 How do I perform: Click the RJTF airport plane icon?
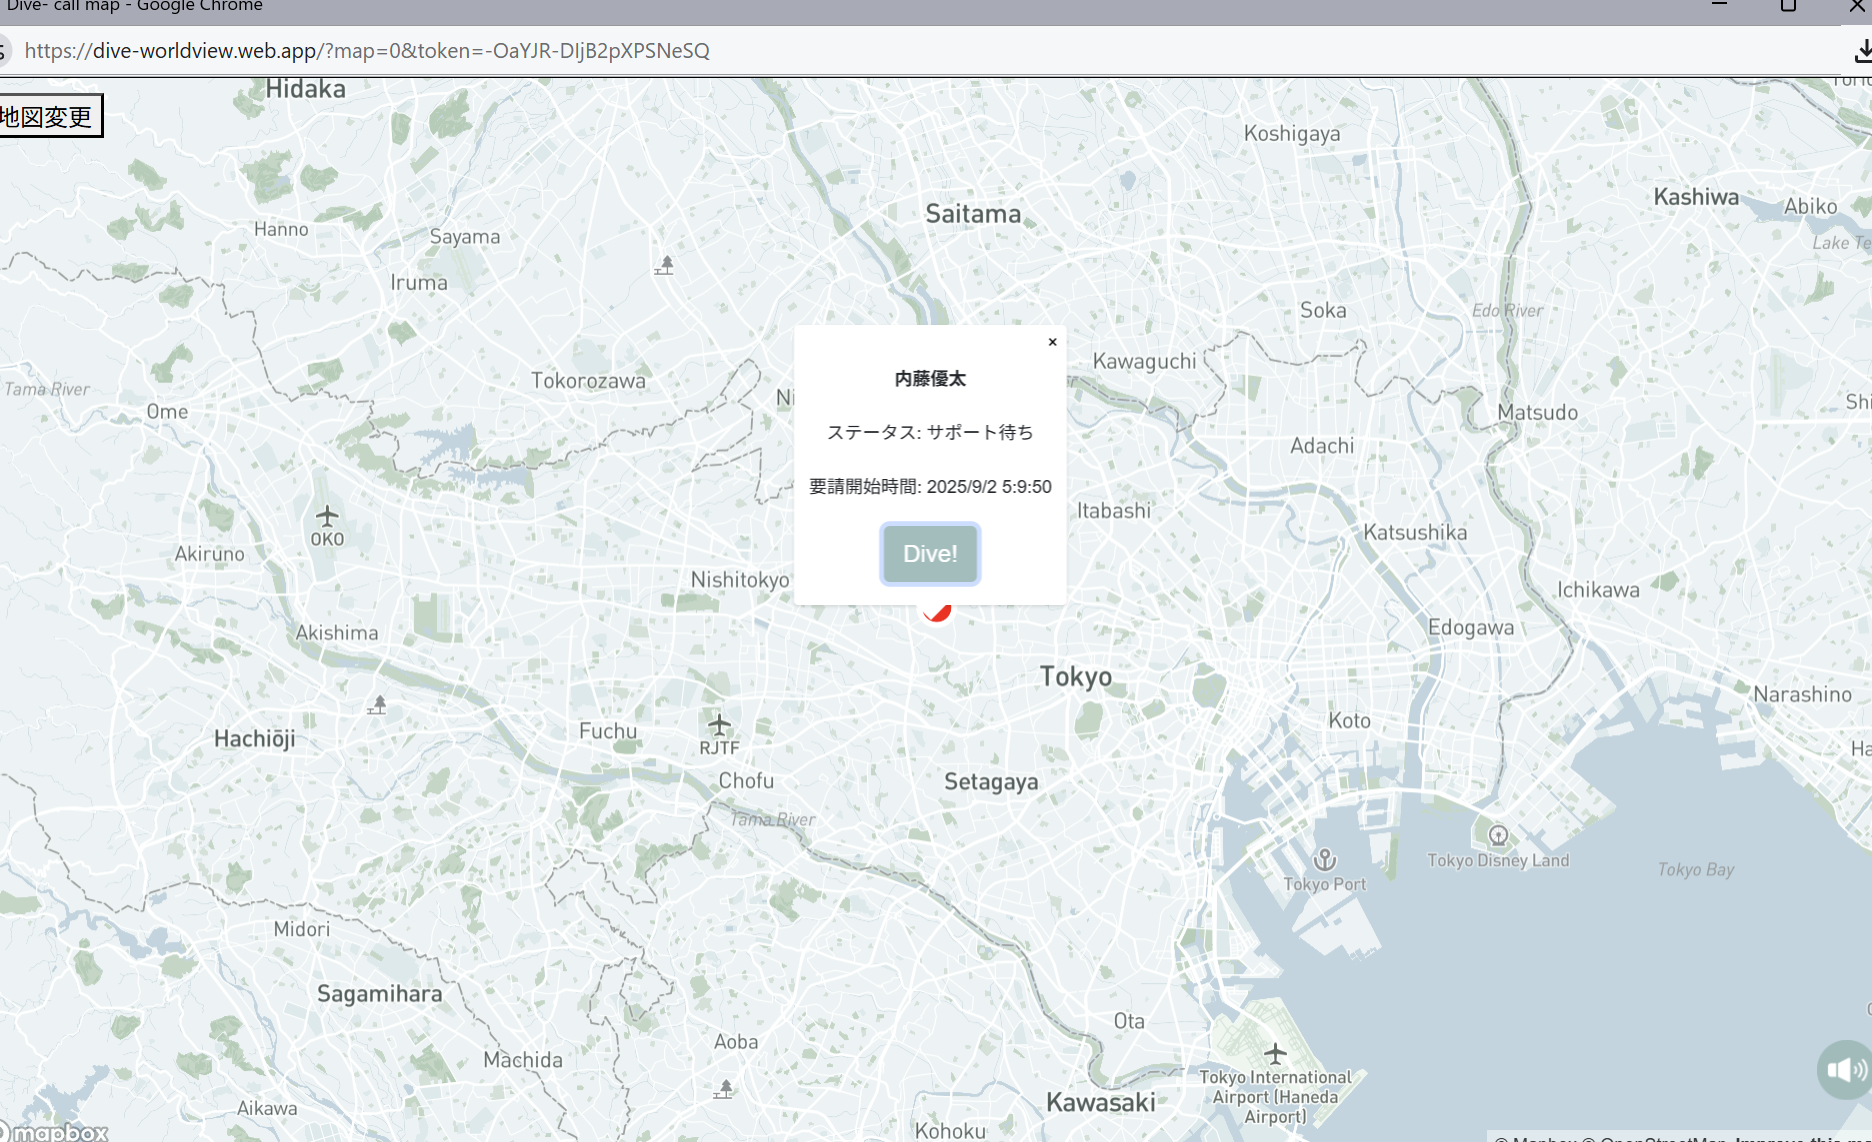click(719, 725)
